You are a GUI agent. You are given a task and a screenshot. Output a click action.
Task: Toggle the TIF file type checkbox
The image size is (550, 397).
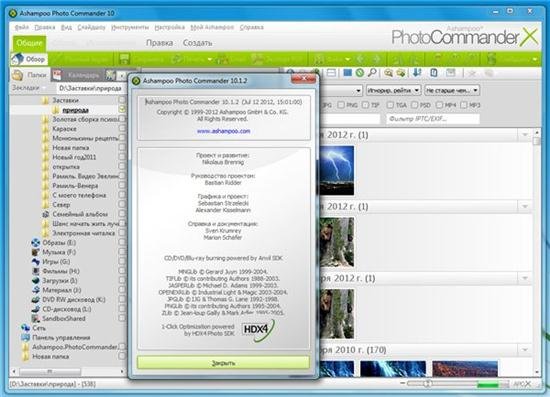pyautogui.click(x=365, y=105)
